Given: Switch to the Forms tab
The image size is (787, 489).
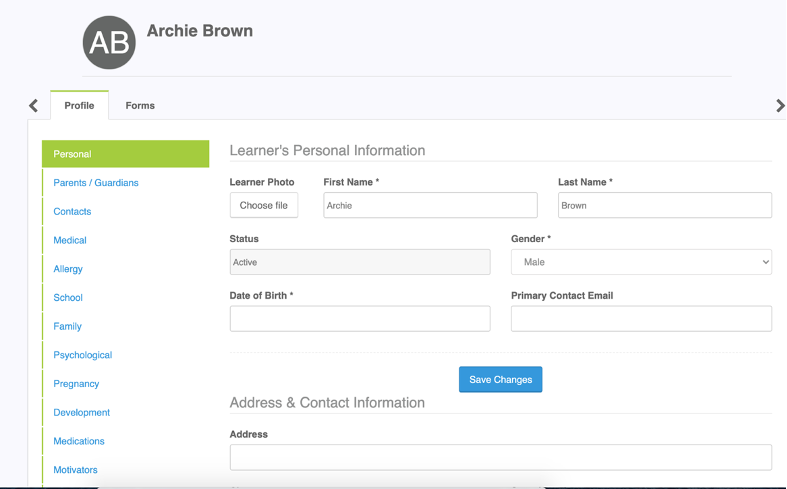Looking at the screenshot, I should point(140,105).
